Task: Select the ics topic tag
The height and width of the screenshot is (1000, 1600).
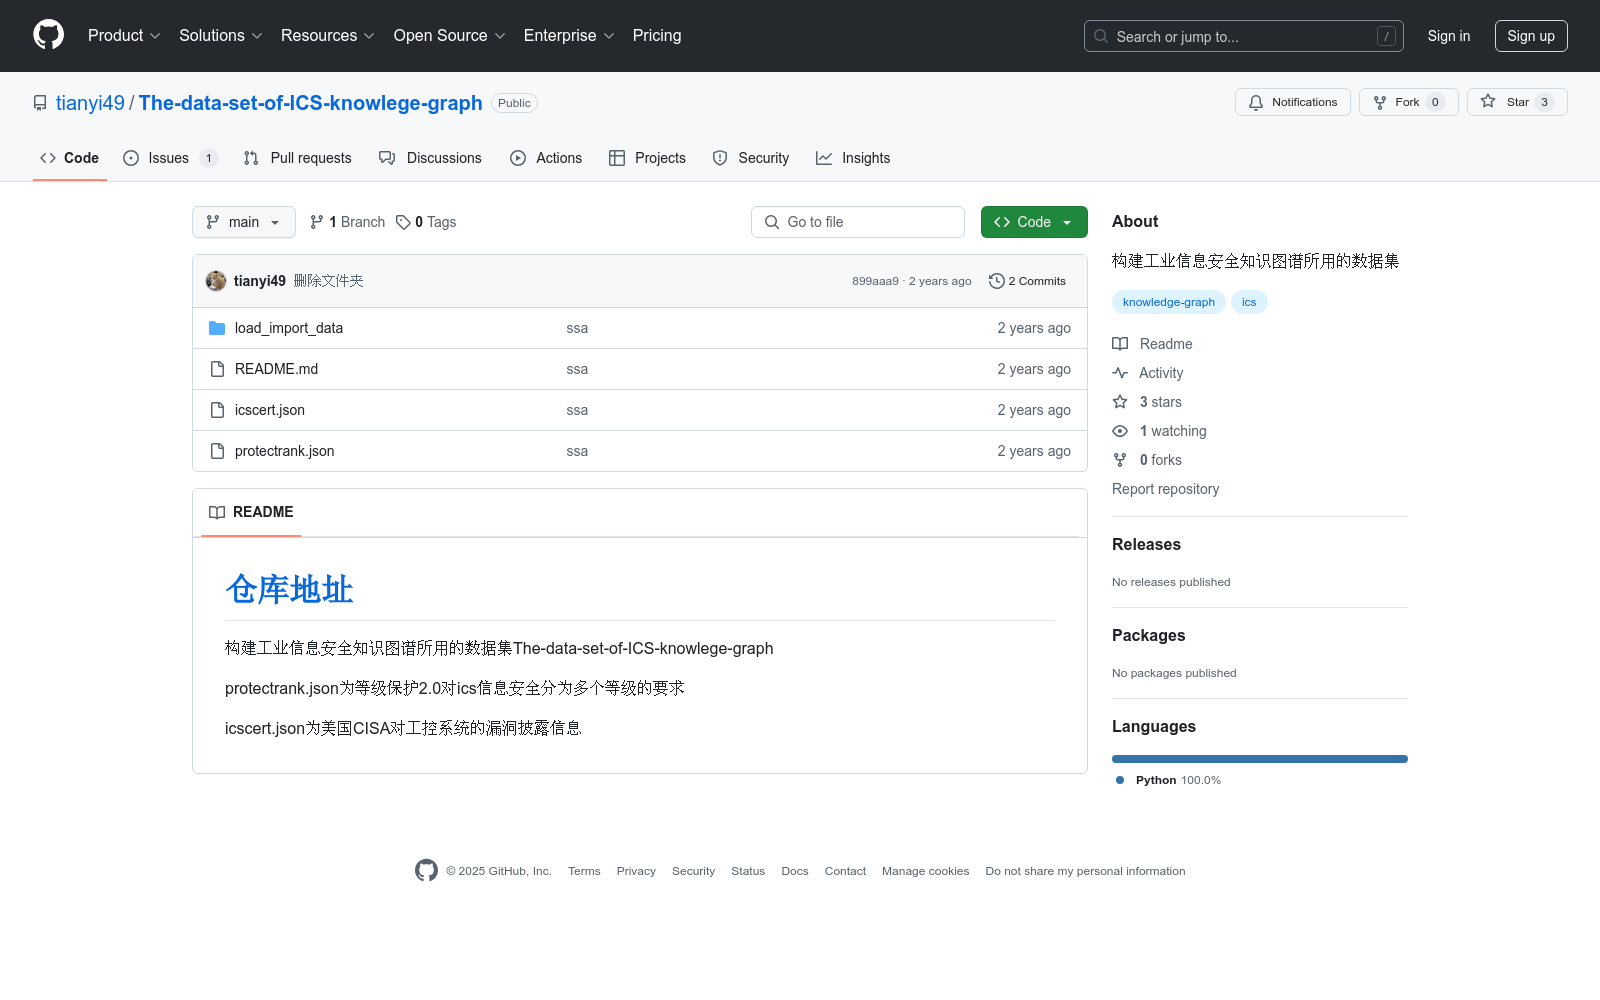Action: 1249,302
